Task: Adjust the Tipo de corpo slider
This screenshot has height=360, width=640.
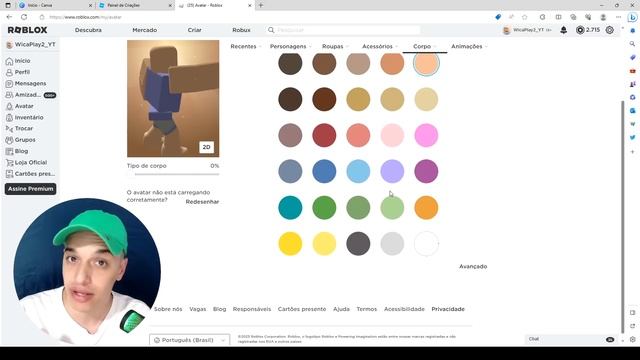Action: click(177, 174)
